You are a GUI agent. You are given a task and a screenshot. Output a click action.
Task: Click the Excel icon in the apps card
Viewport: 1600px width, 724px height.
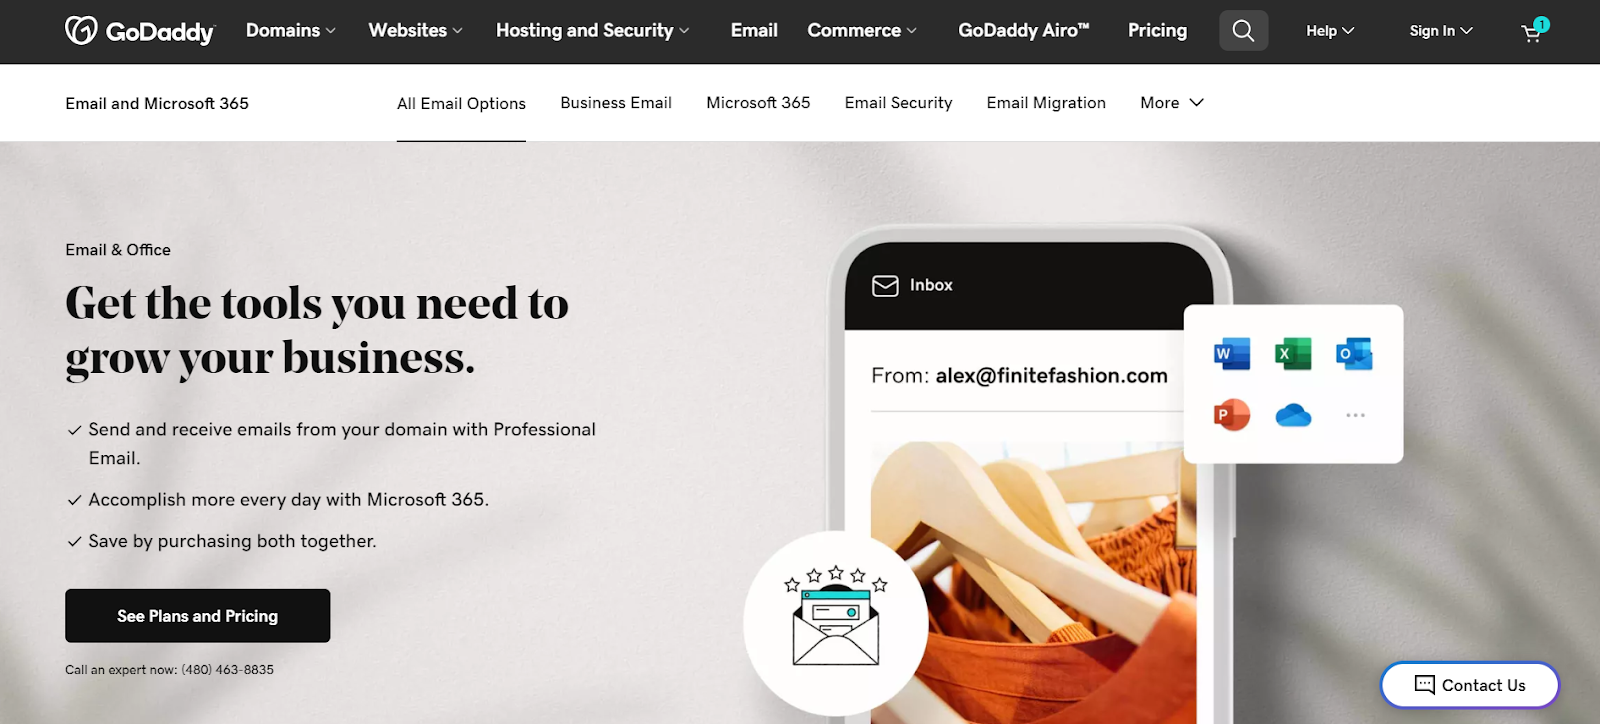point(1293,354)
